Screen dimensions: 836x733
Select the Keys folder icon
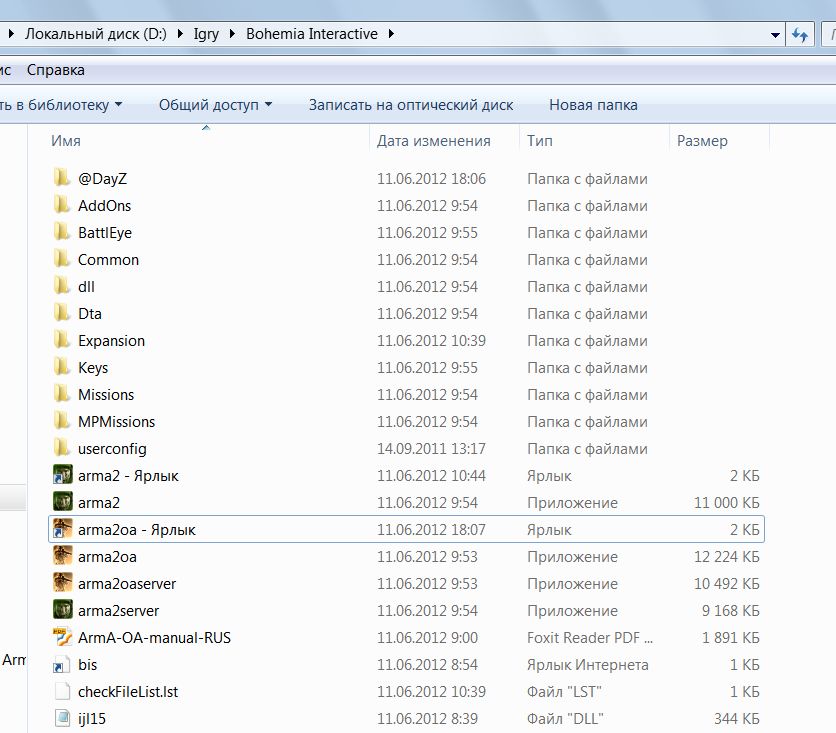62,367
